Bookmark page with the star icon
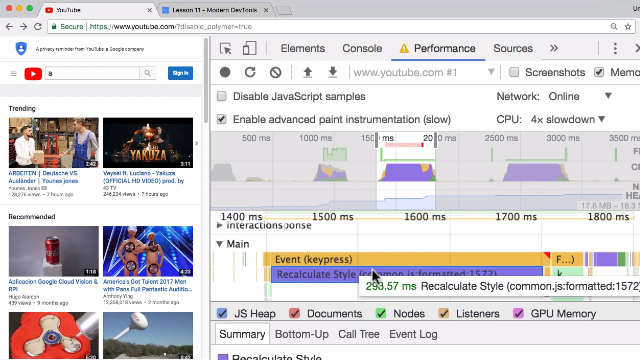Screen dimensions: 640x360 (x=628, y=27)
